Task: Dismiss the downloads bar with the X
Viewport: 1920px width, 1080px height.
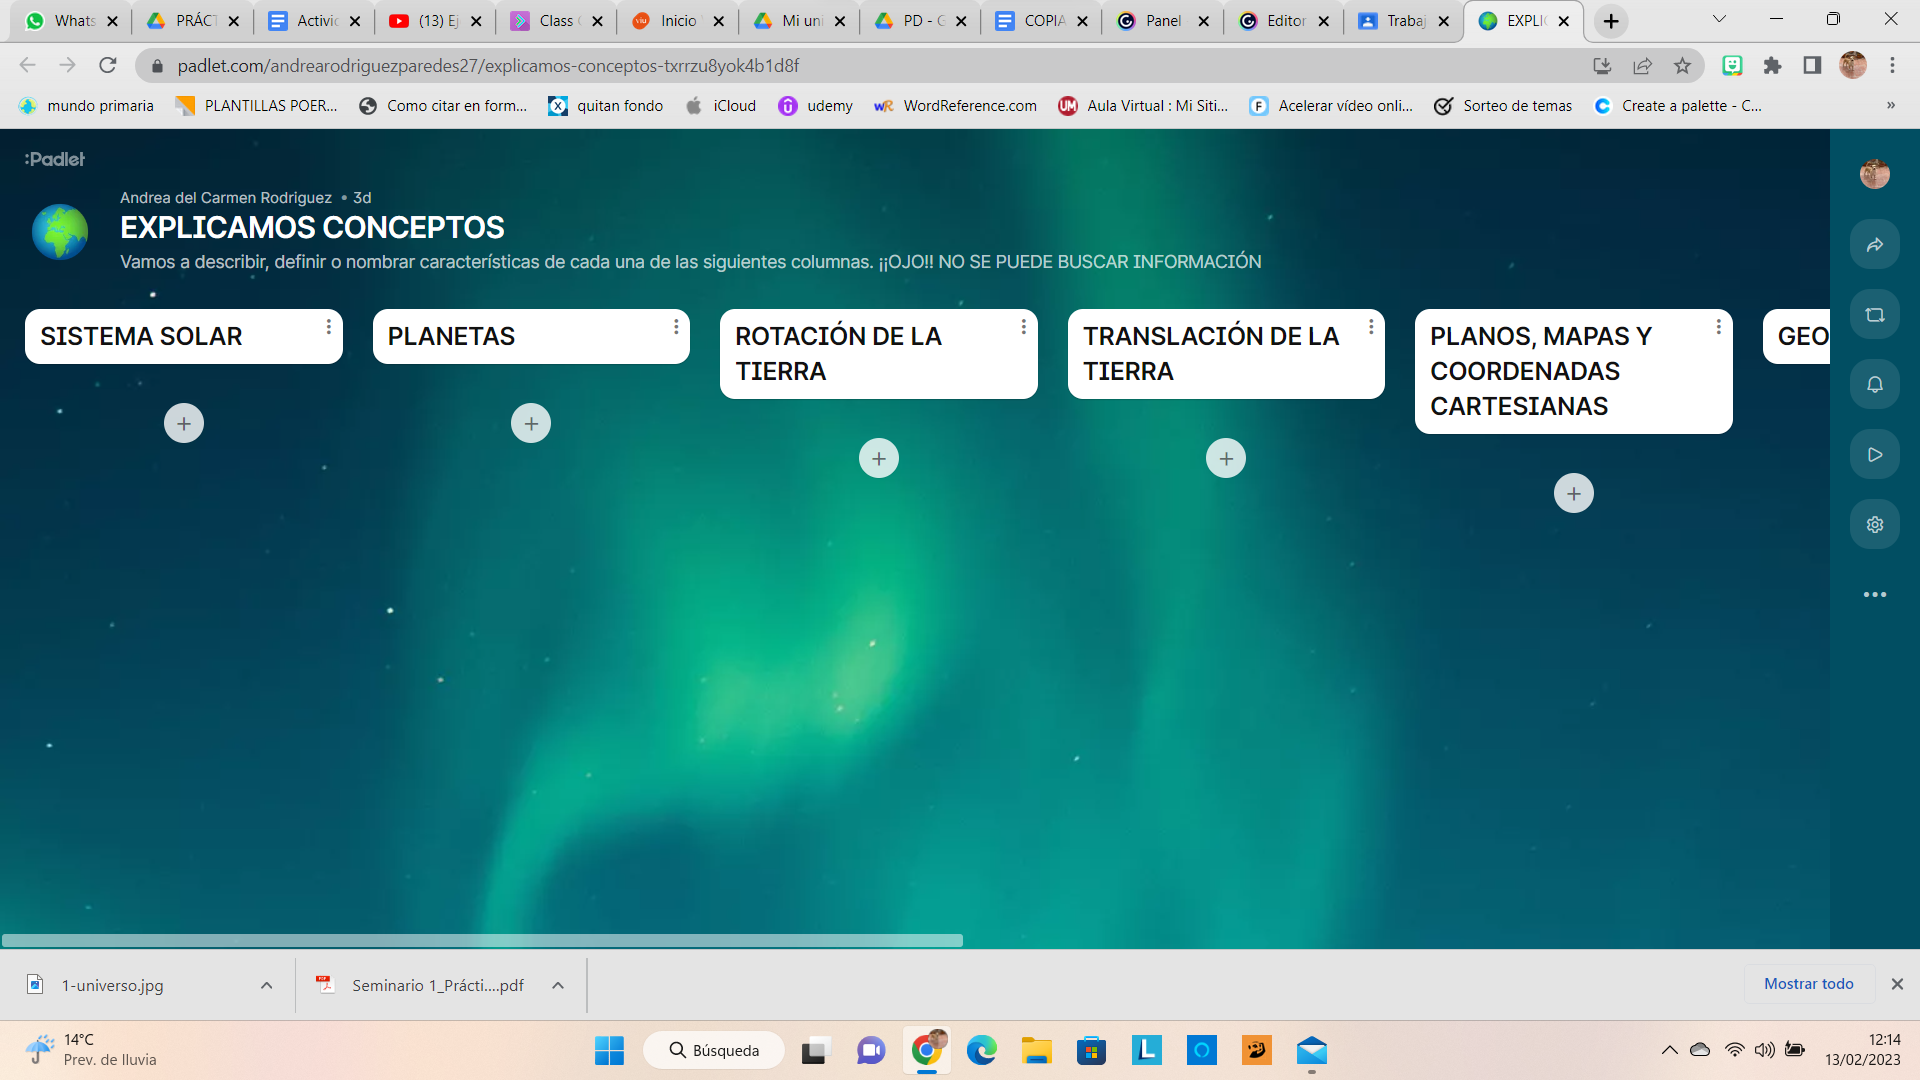Action: pyautogui.click(x=1897, y=984)
